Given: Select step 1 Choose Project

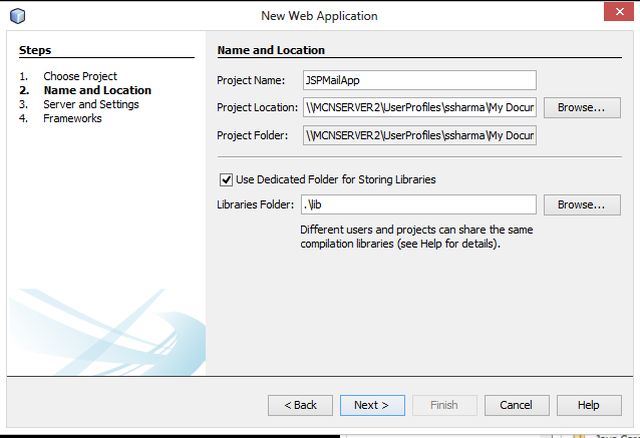Looking at the screenshot, I should 80,76.
